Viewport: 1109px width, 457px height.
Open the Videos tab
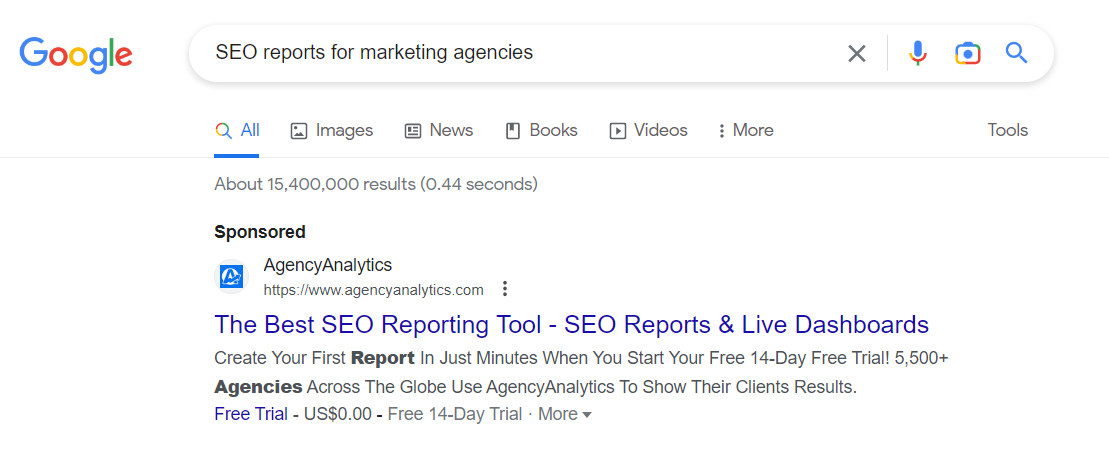click(x=649, y=130)
